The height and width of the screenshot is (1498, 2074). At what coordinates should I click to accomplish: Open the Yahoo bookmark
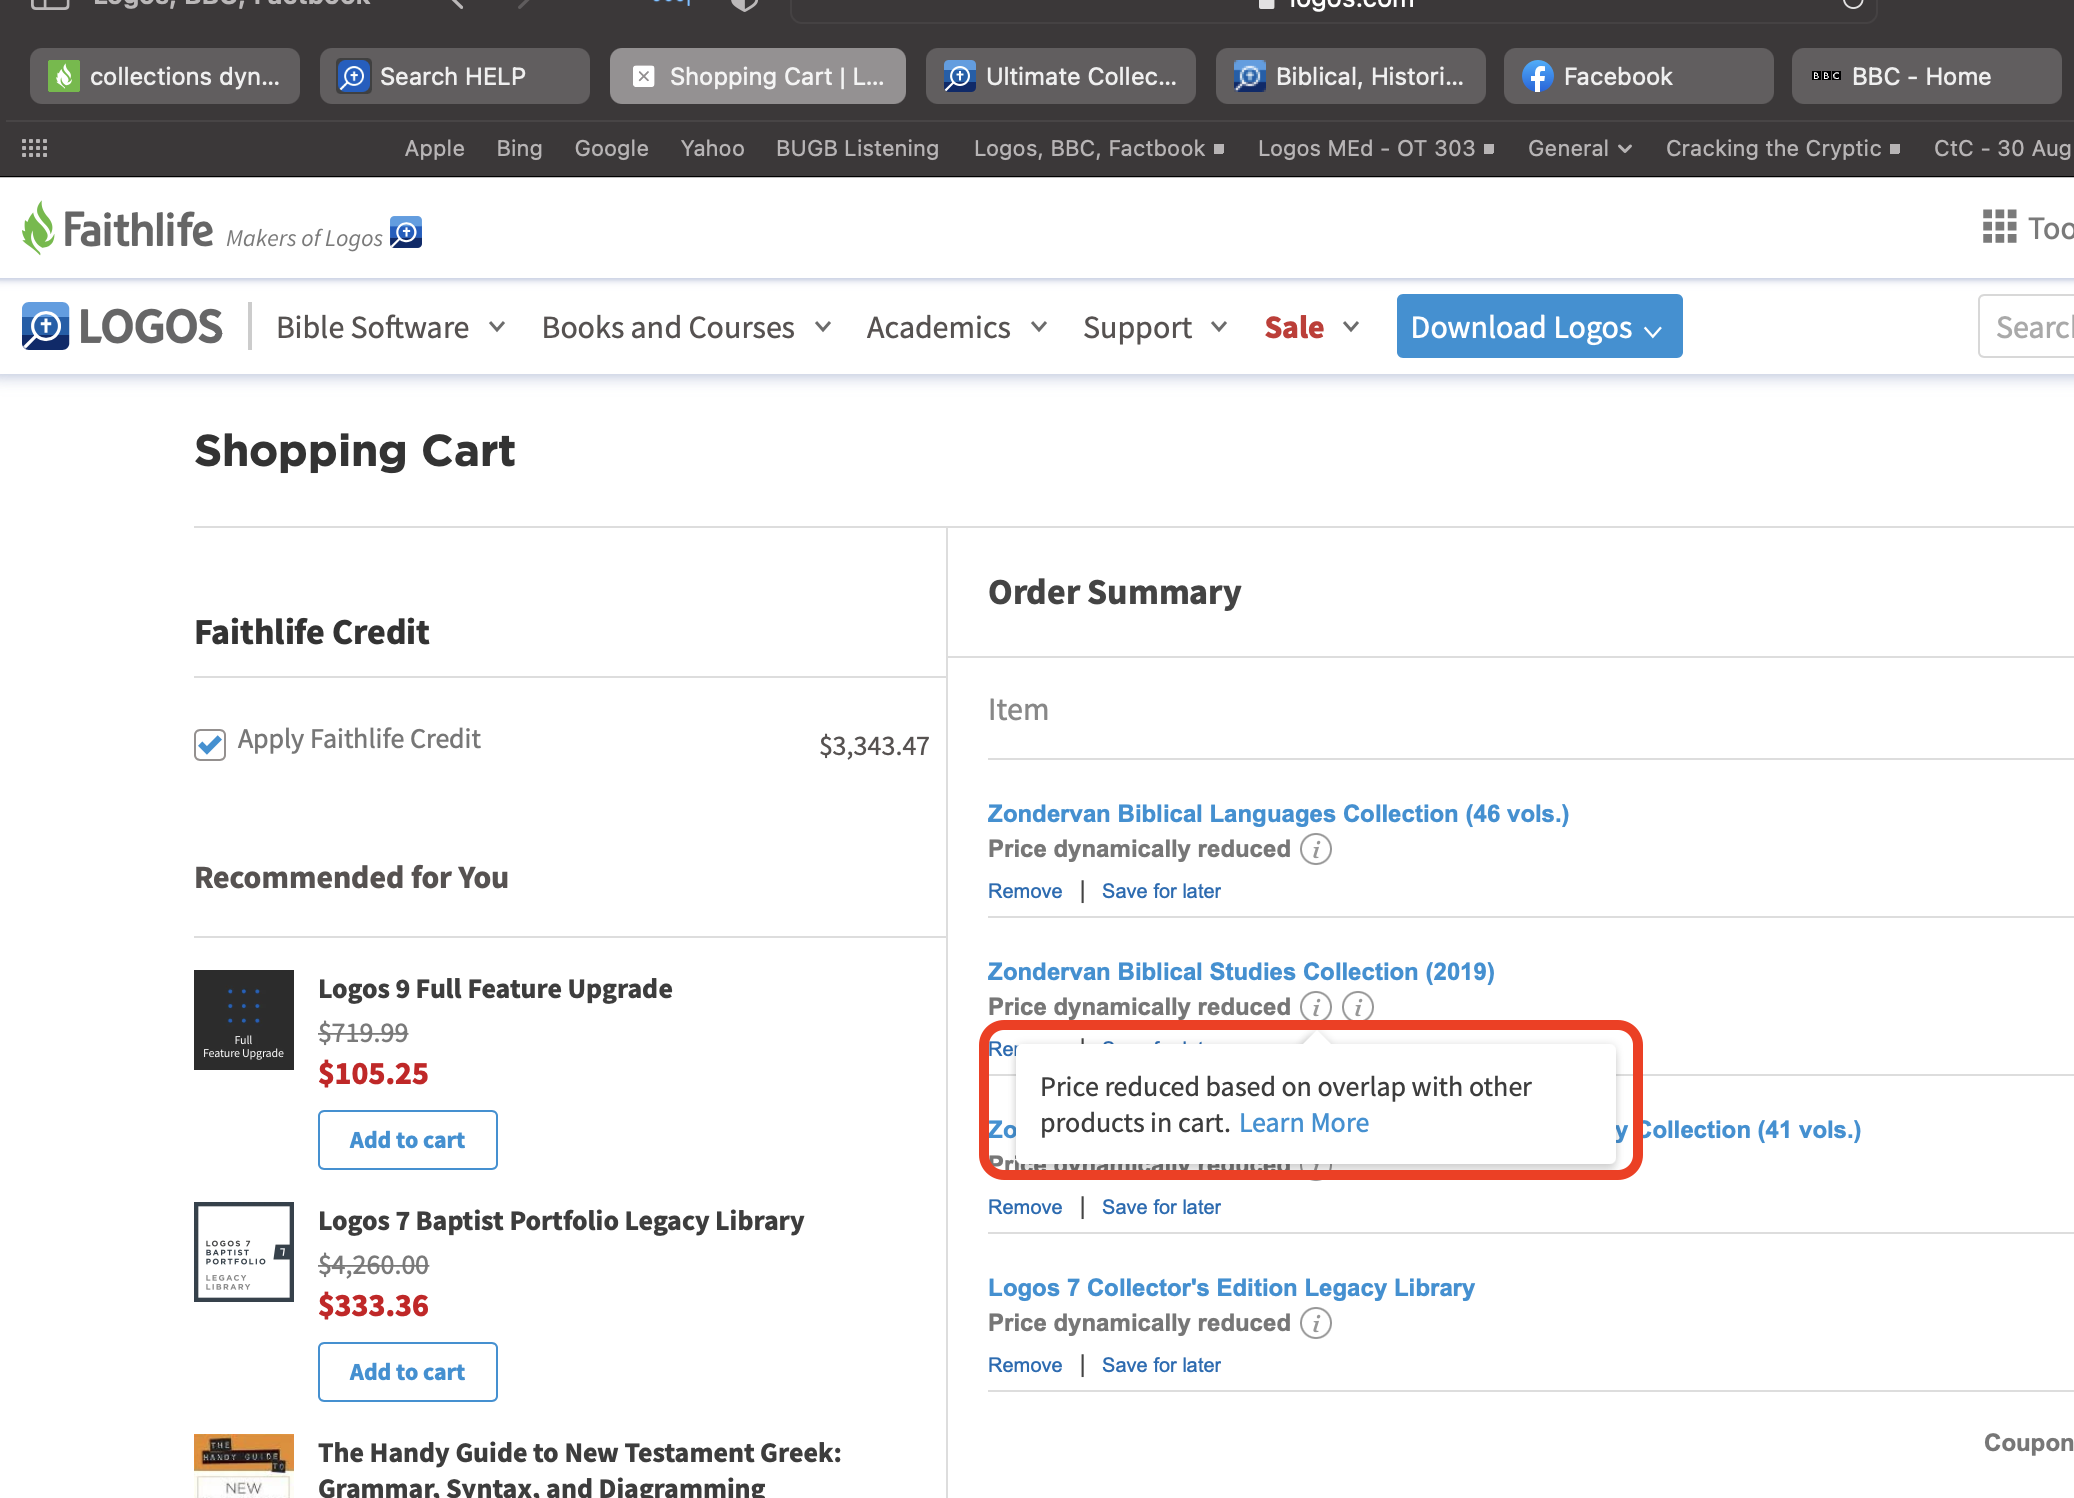click(712, 148)
